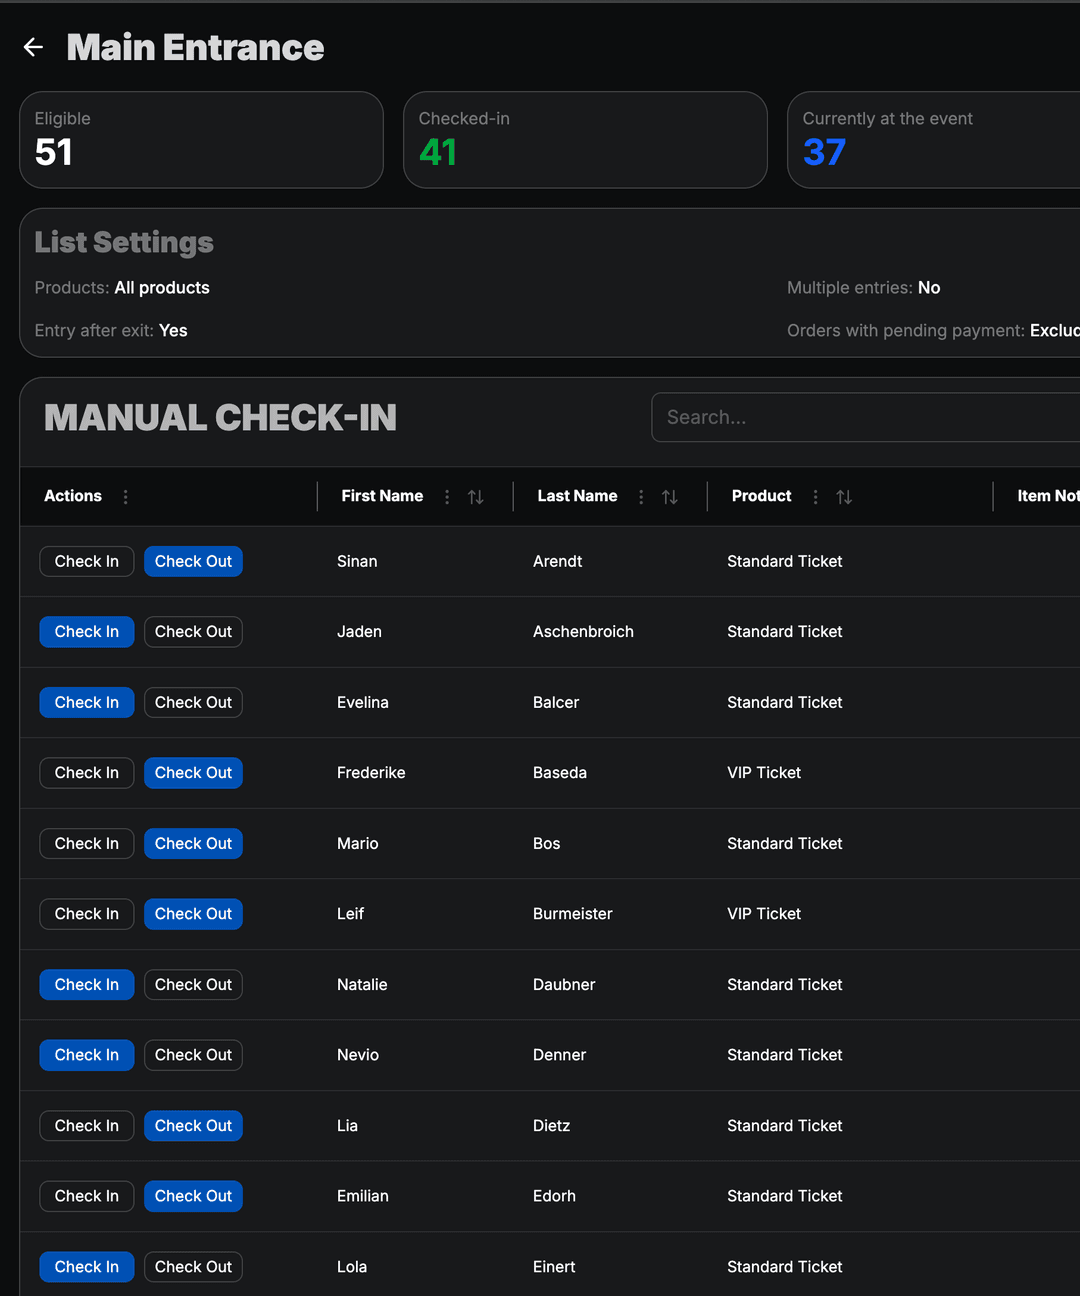Screen dimensions: 1080x1296
Task: Check in Frederike Baseda
Action: coord(87,773)
